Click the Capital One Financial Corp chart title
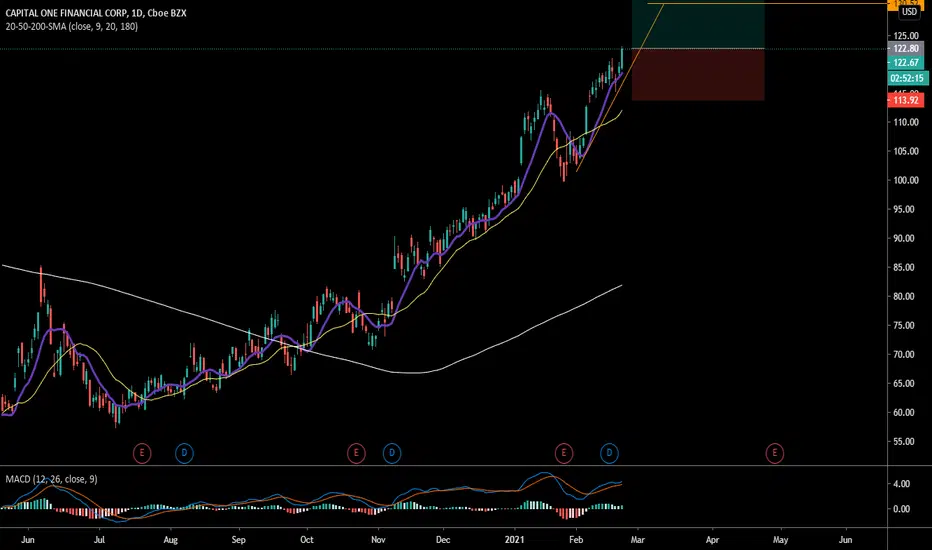 coord(96,13)
